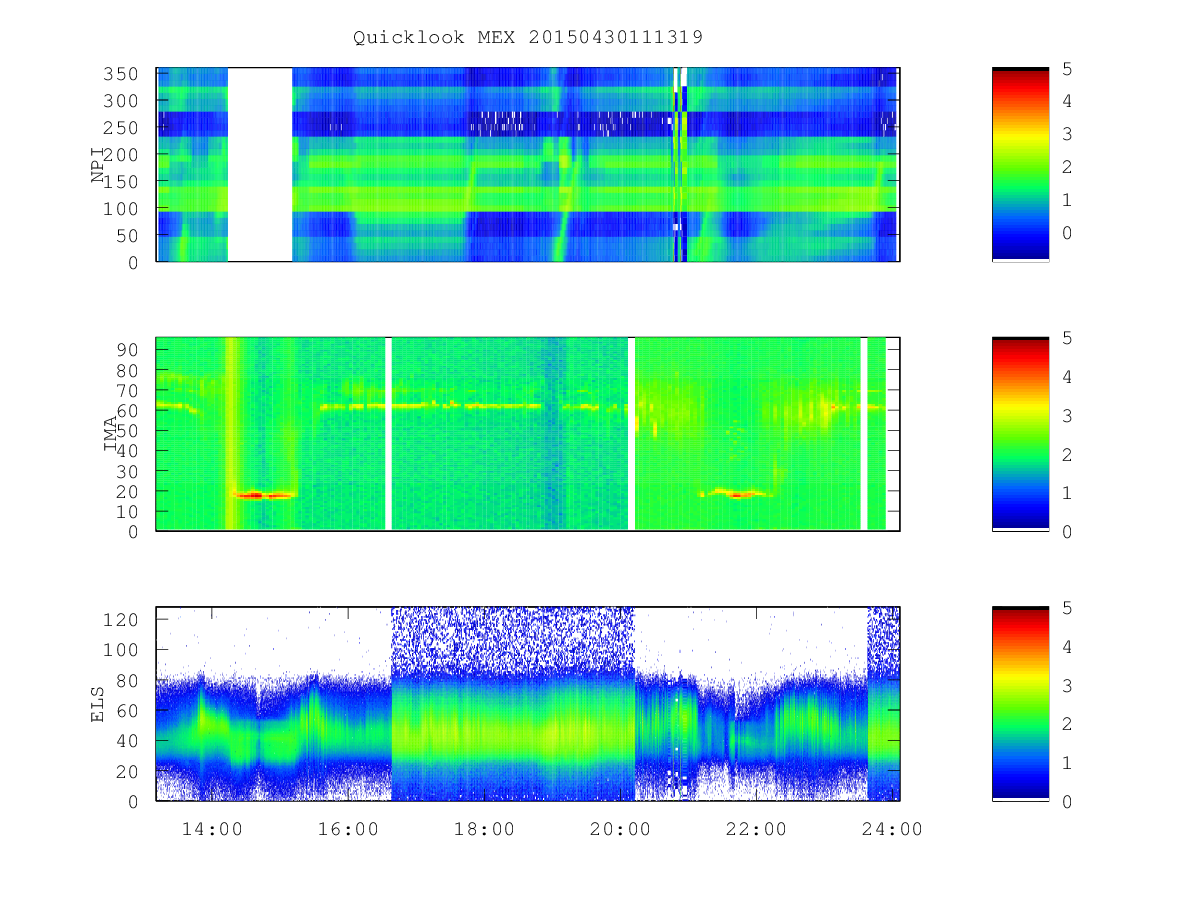Viewport: 1200px width, 900px height.
Task: Click the 100 tick on the ELS axis
Action: click(121, 649)
